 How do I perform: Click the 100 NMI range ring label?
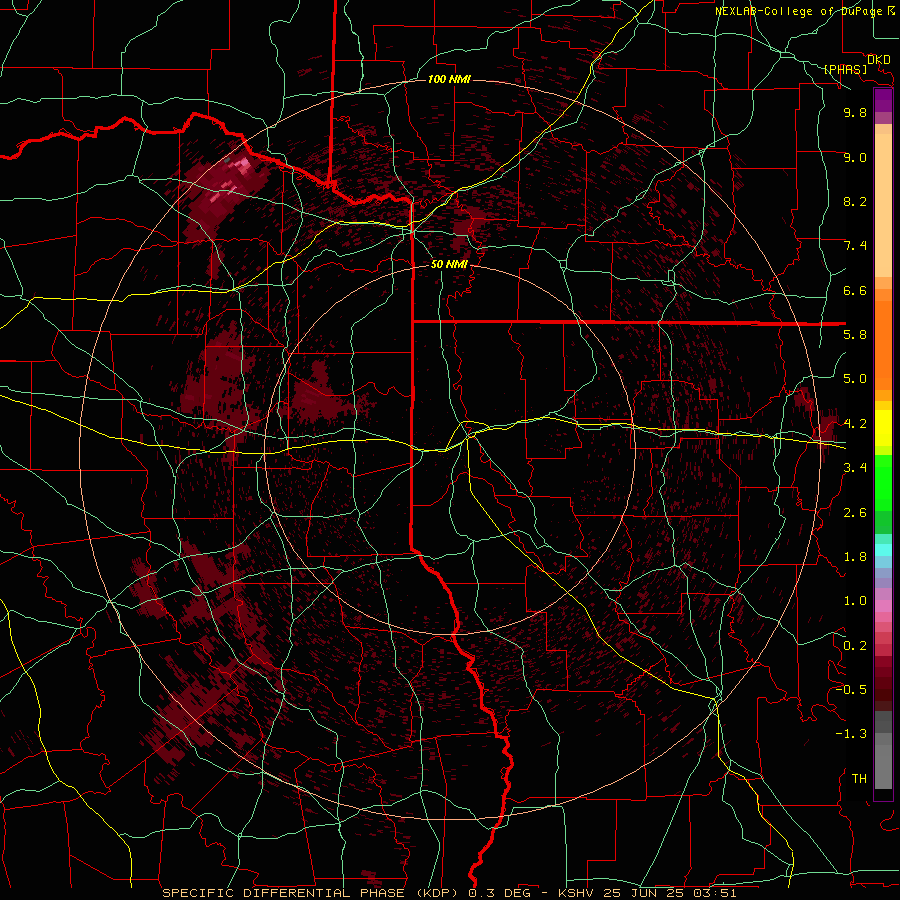pyautogui.click(x=449, y=79)
